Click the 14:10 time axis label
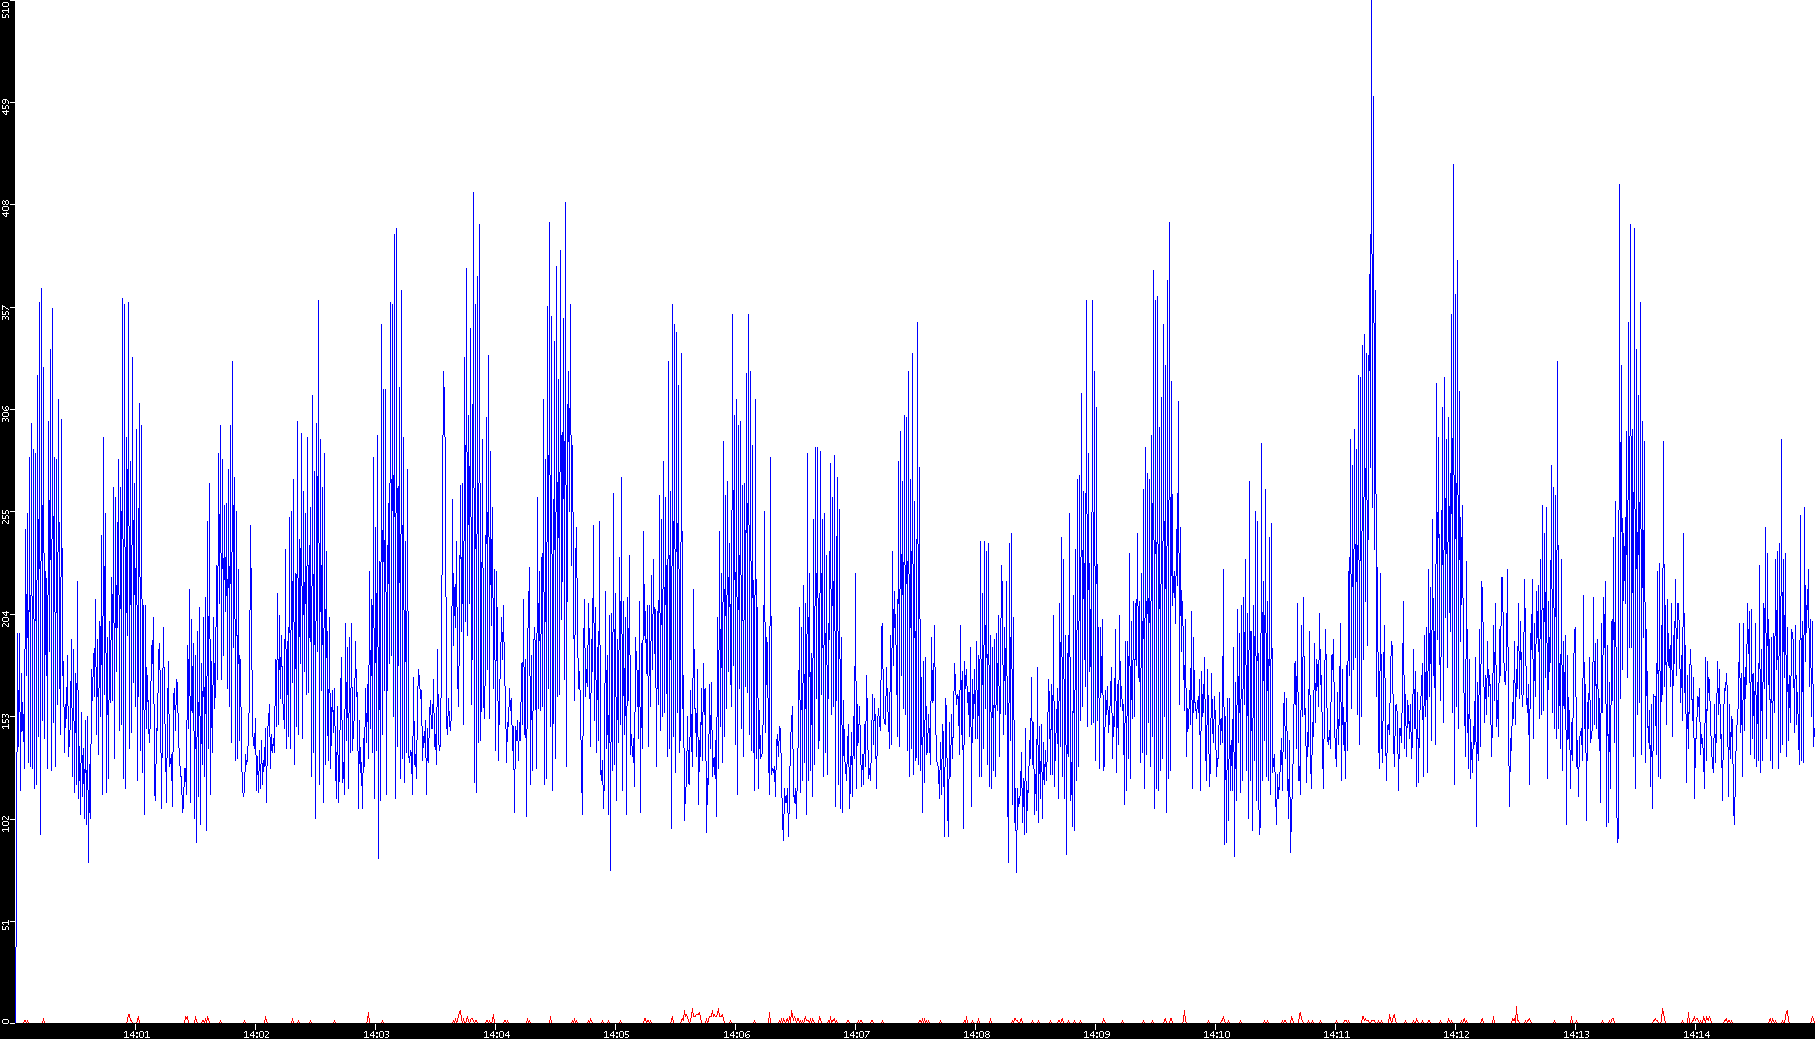1815x1039 pixels. pos(1216,1033)
